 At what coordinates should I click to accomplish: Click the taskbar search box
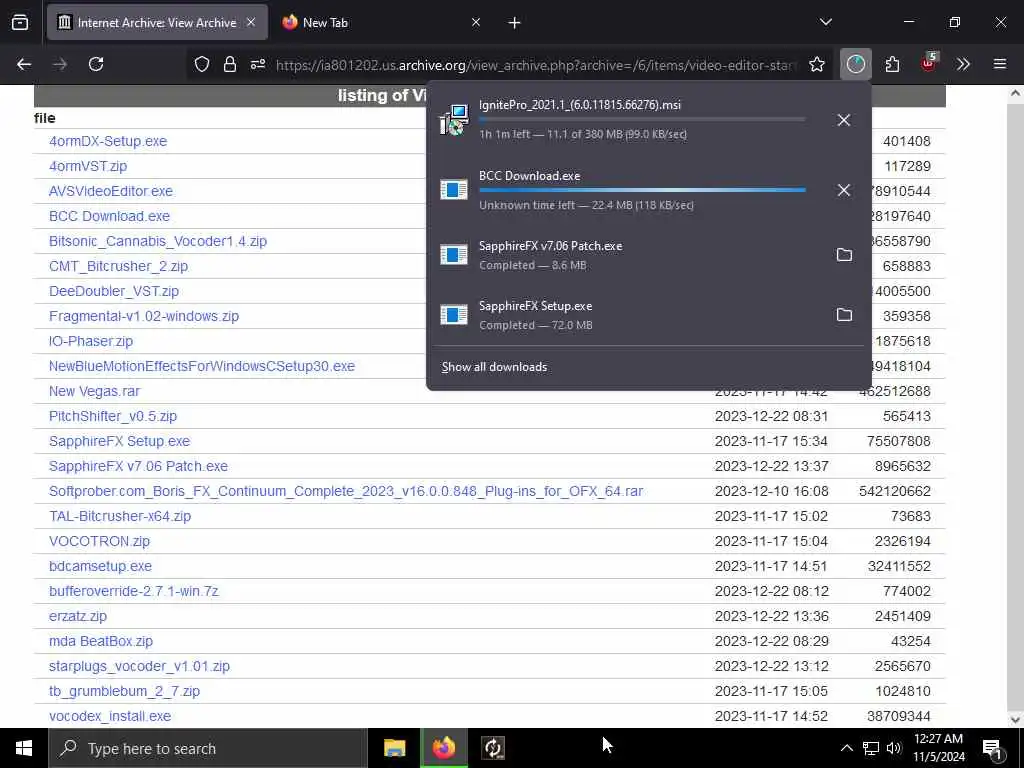point(208,748)
